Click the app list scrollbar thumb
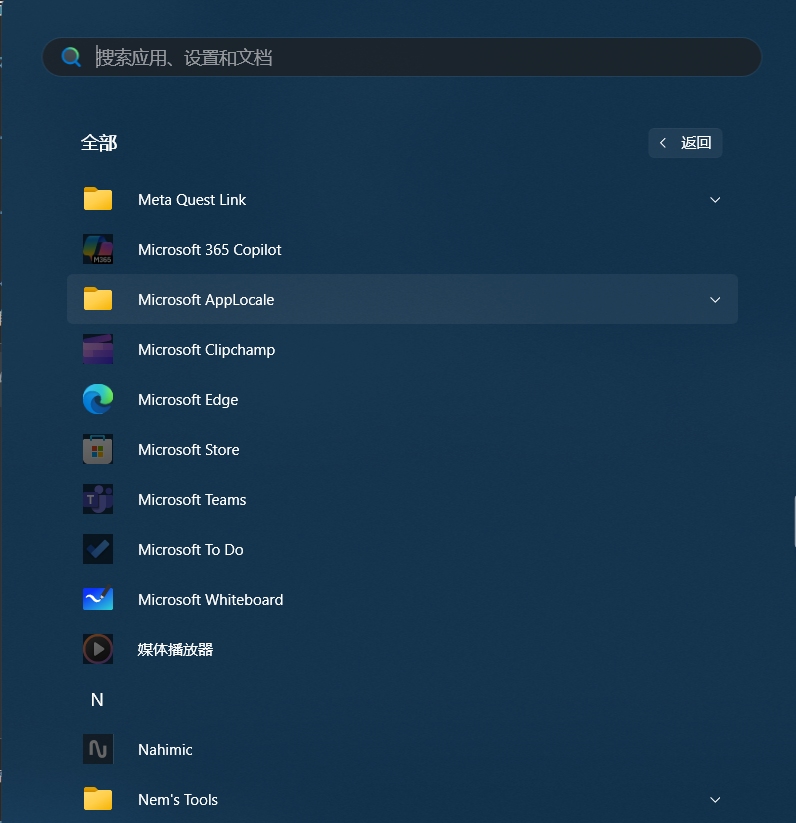The image size is (796, 823). 794,521
